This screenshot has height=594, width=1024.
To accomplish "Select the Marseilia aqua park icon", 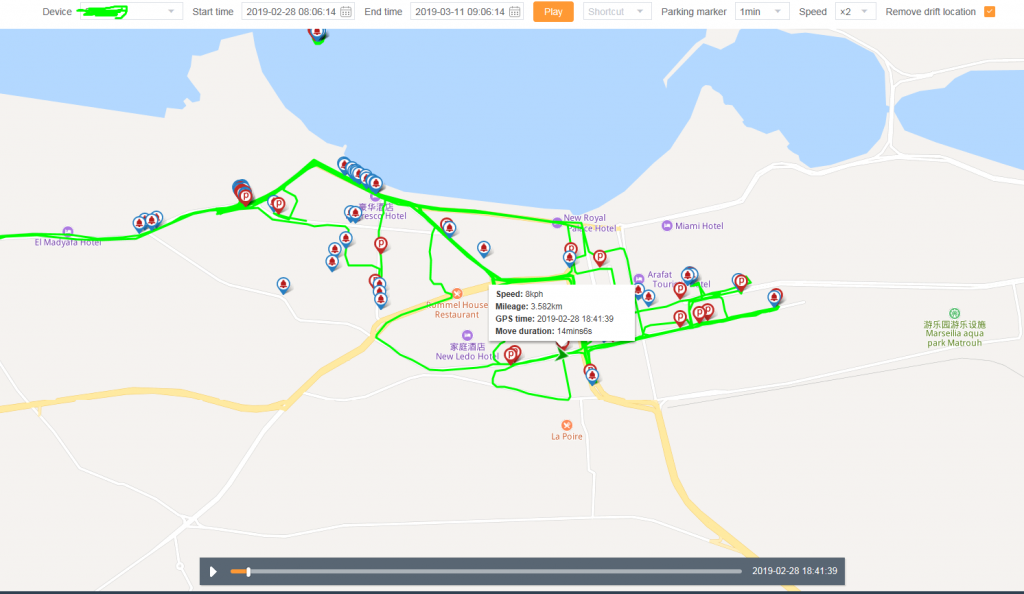I will (x=954, y=313).
